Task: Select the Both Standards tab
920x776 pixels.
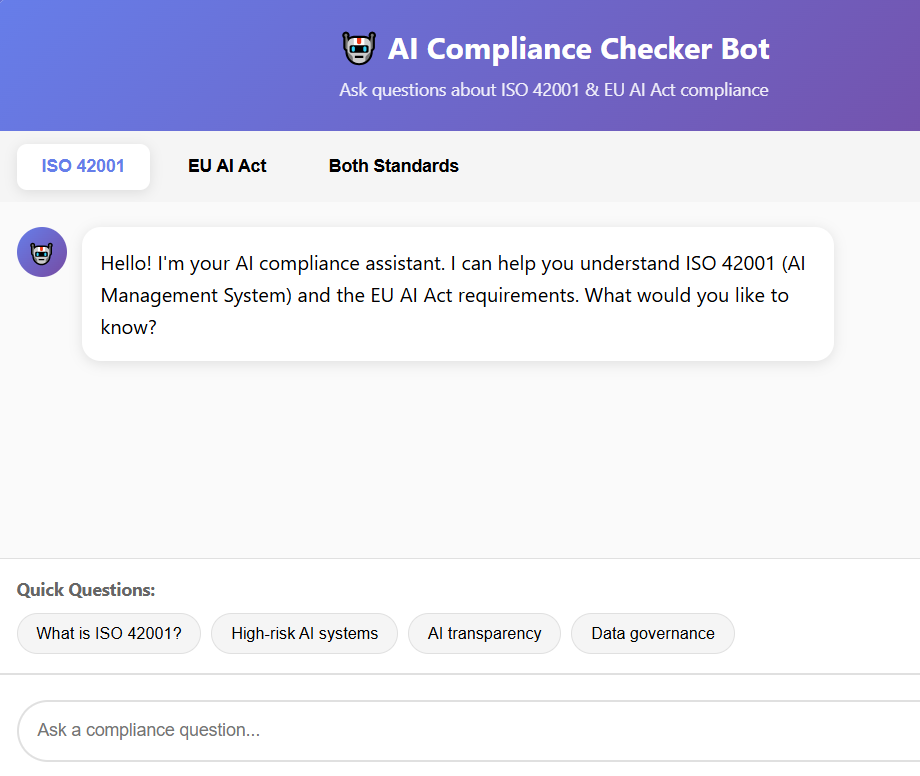Action: 393,166
